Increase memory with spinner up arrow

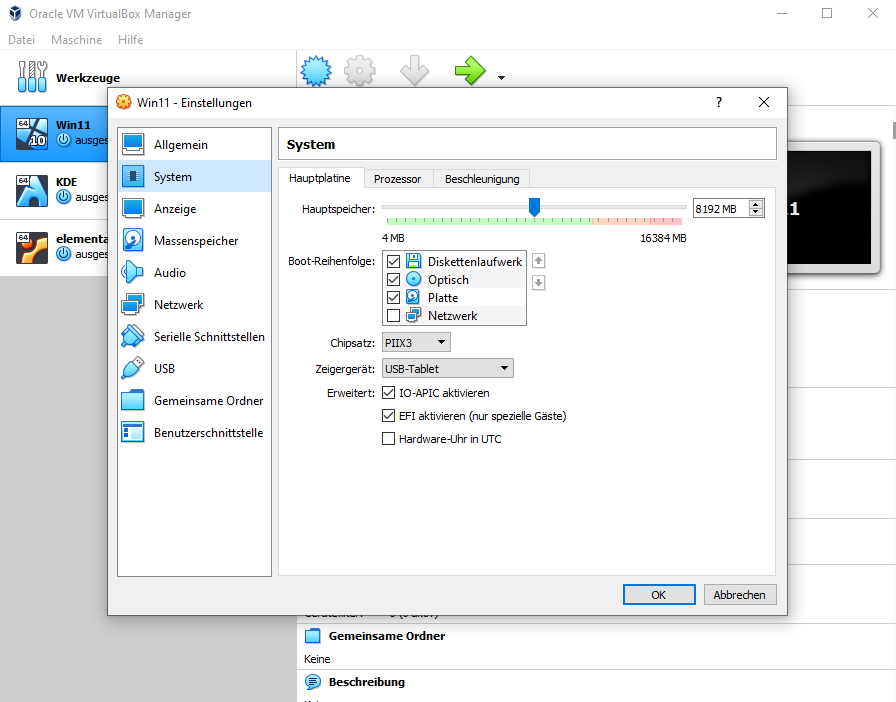(x=756, y=205)
